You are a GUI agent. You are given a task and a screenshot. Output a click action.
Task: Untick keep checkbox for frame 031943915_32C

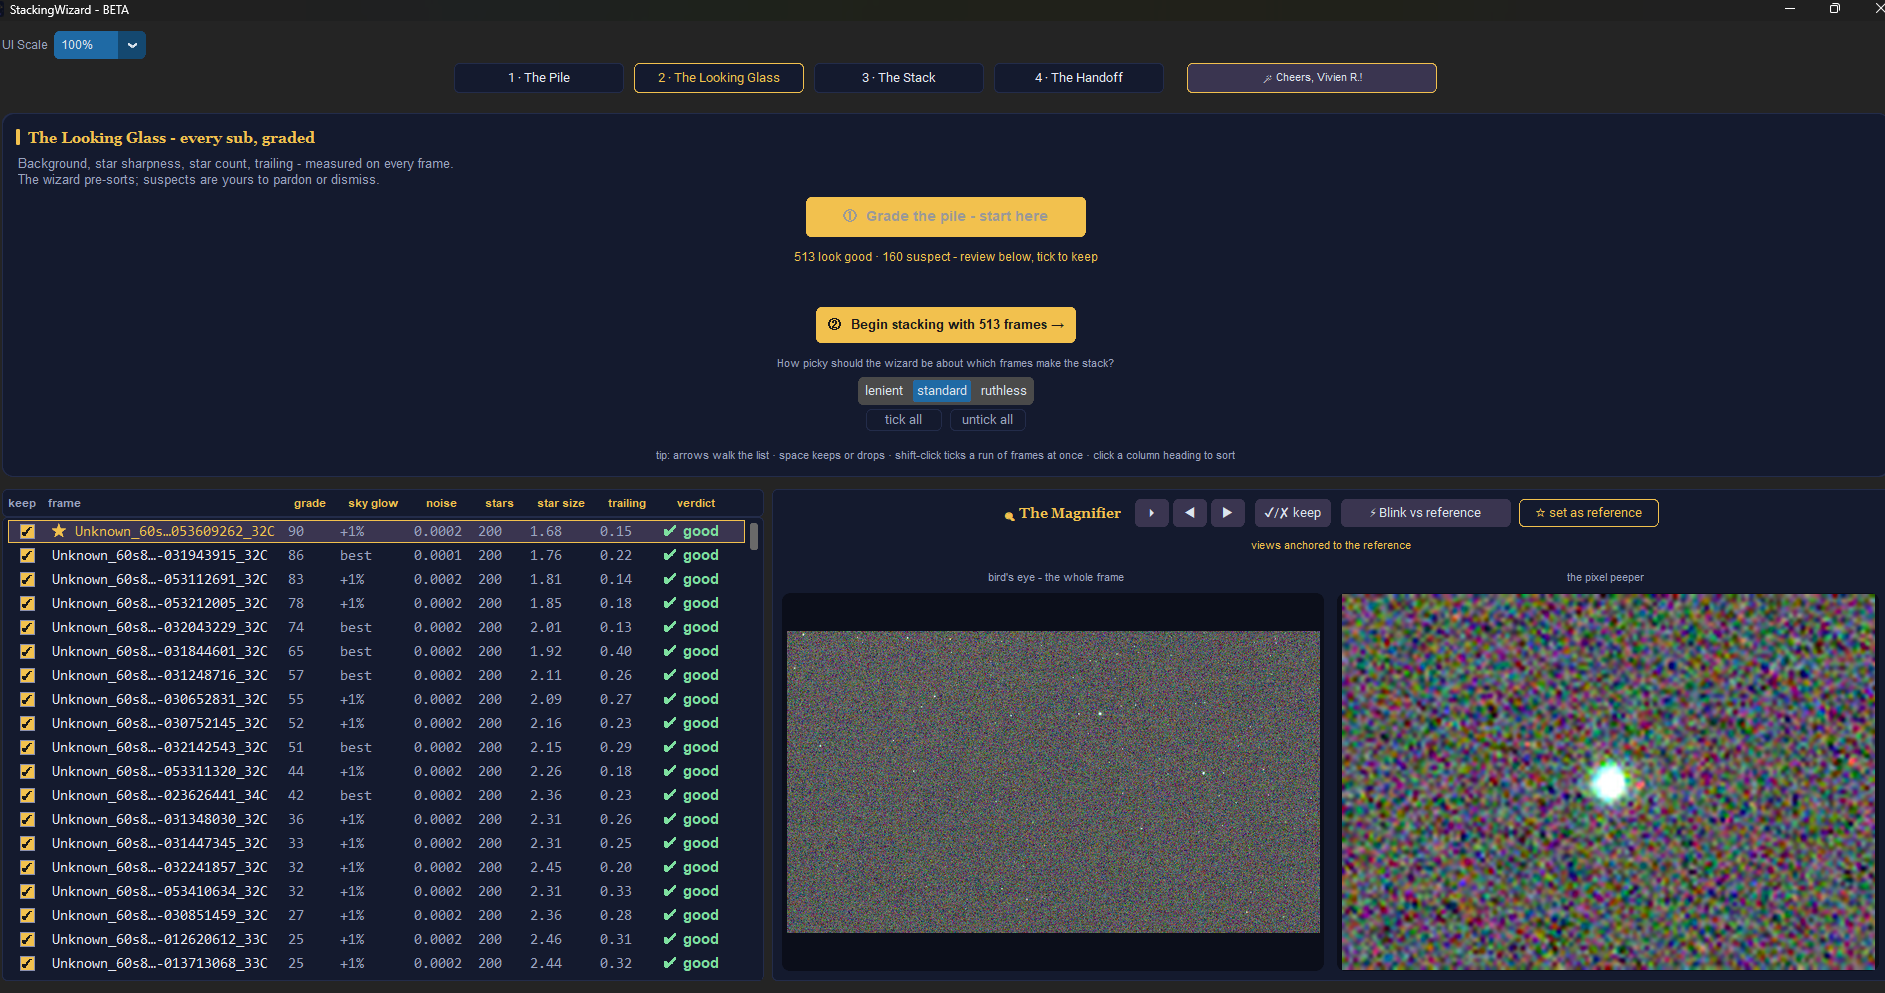click(27, 556)
